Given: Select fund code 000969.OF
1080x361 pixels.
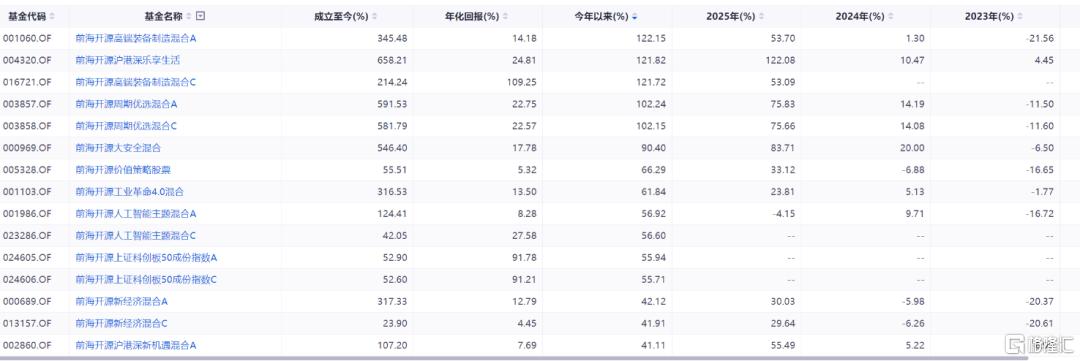Looking at the screenshot, I should click(x=28, y=148).
